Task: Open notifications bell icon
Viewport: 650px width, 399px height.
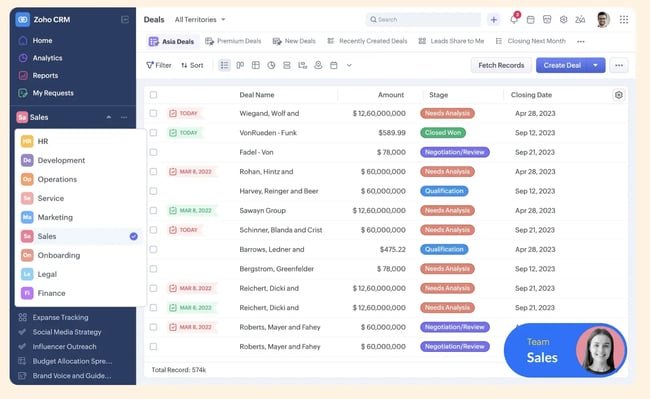Action: pyautogui.click(x=514, y=19)
